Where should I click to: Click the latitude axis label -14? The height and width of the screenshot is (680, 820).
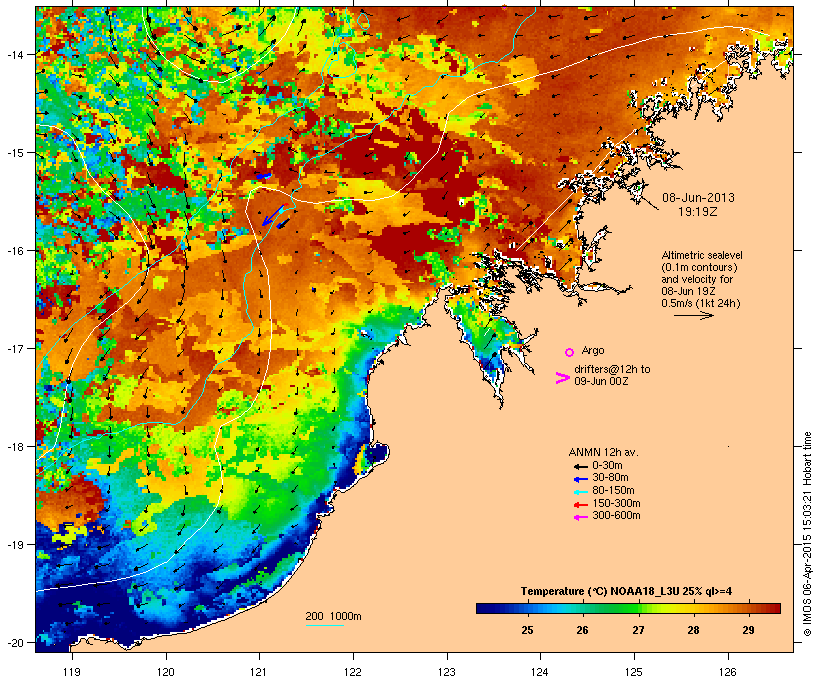(x=14, y=54)
